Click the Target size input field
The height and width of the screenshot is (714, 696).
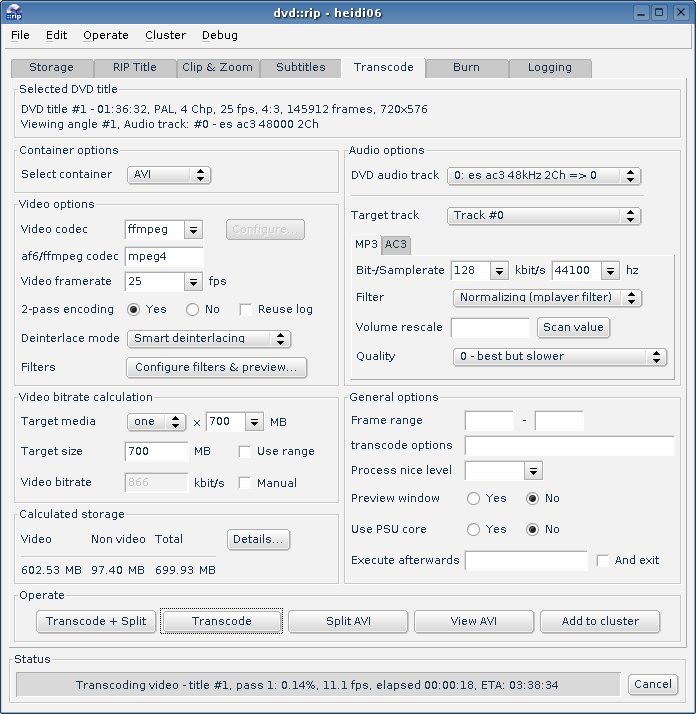click(156, 452)
